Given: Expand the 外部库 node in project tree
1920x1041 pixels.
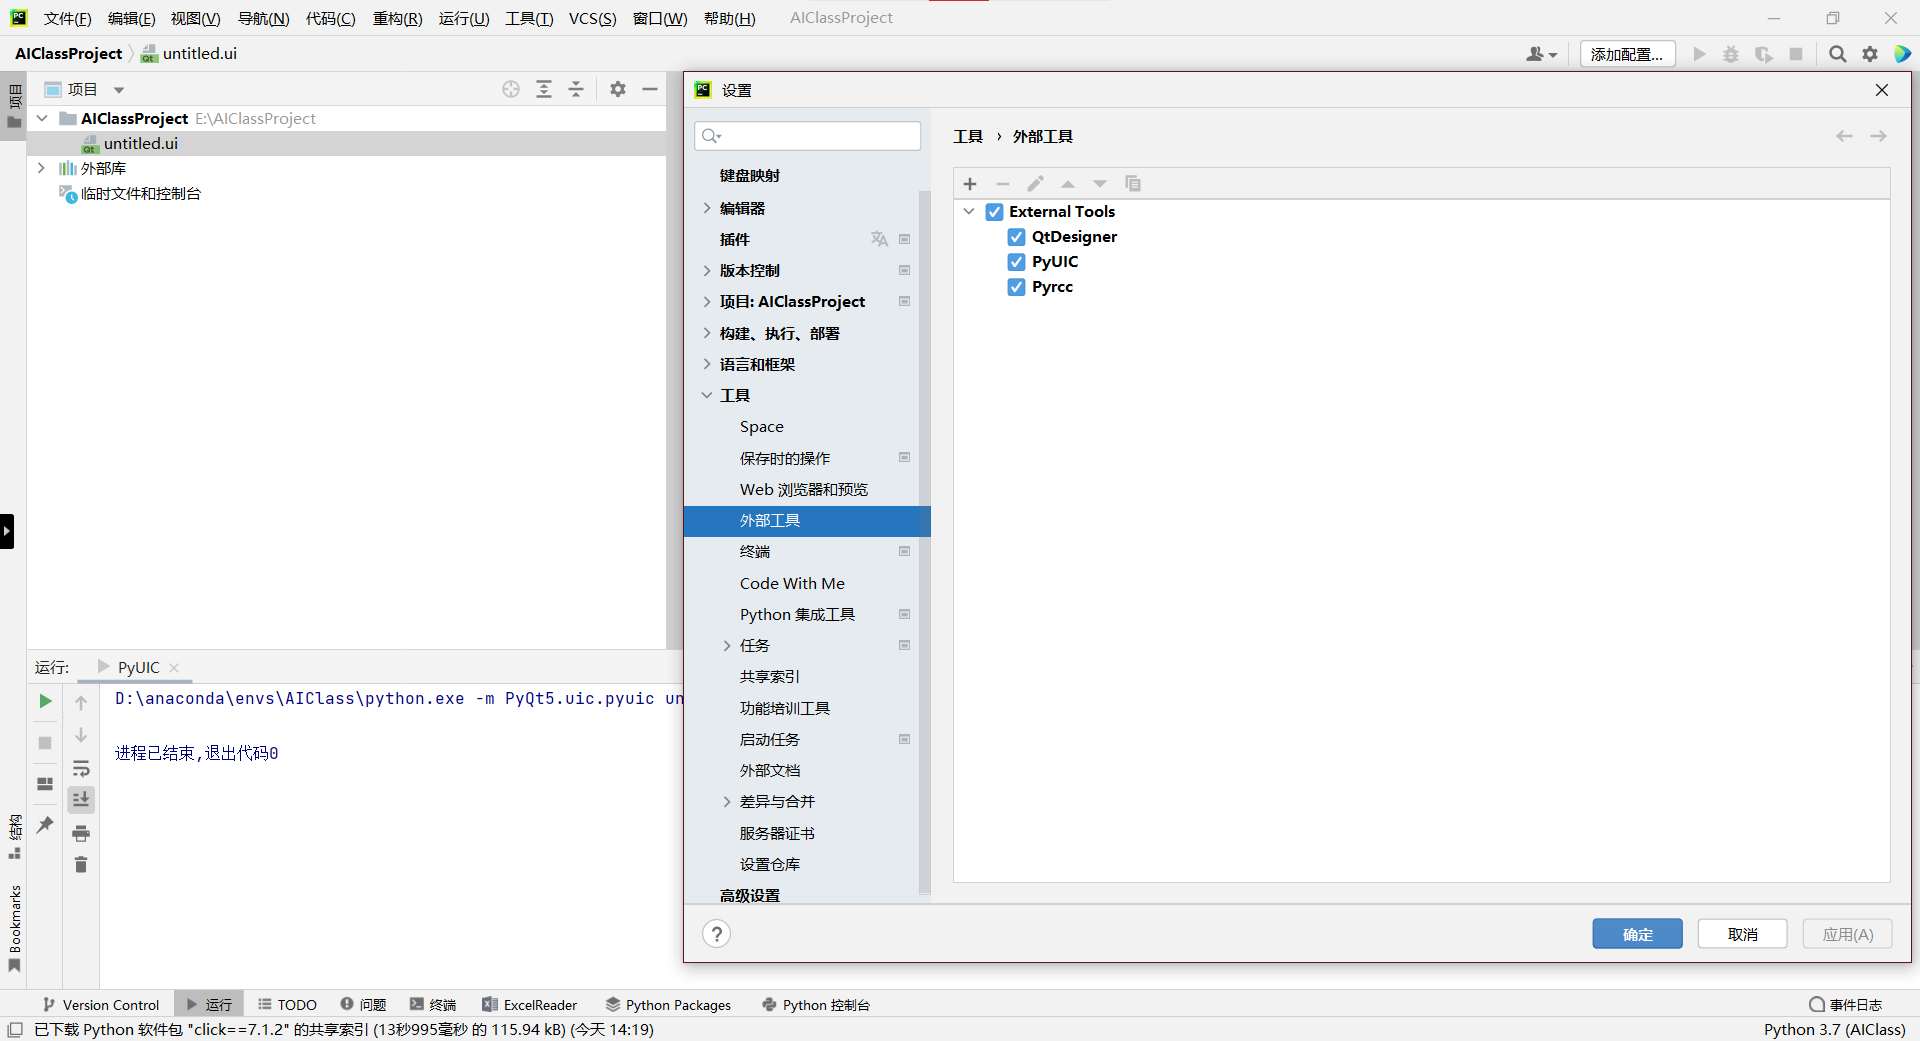Looking at the screenshot, I should 41,168.
